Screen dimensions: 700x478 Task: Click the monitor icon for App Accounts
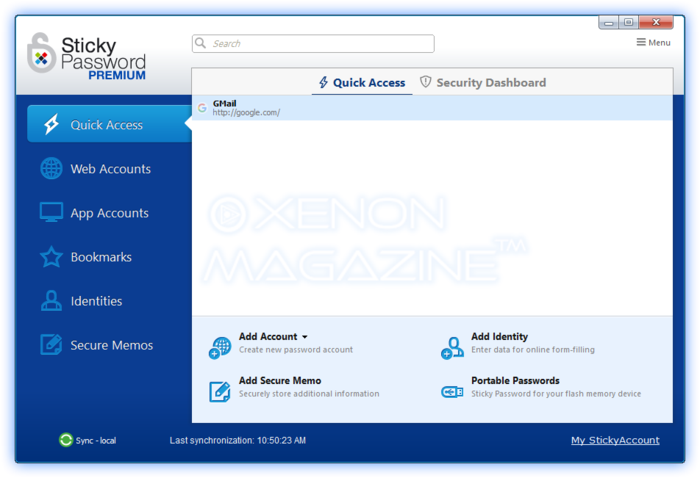(x=51, y=212)
